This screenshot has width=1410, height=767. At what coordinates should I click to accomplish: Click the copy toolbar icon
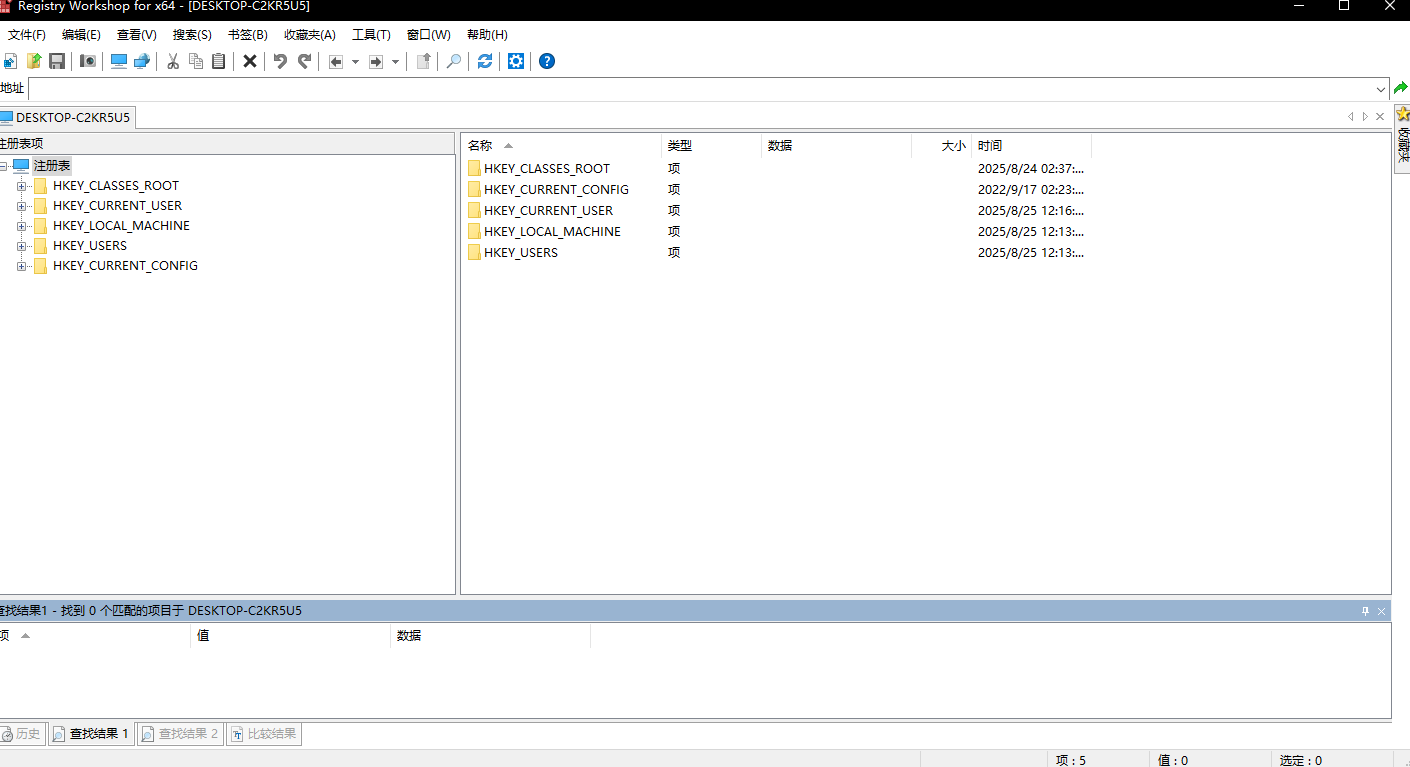pos(196,61)
